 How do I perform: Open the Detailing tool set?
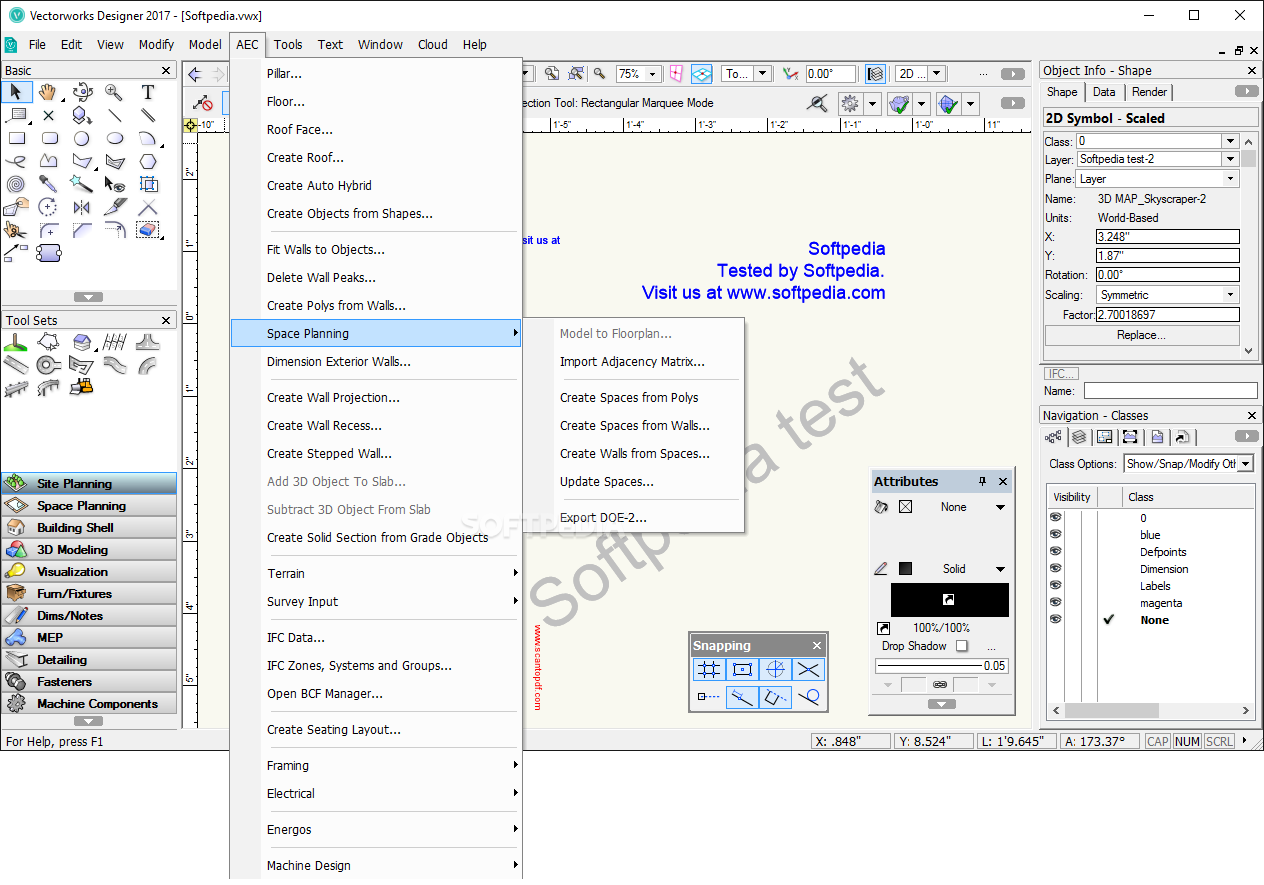89,660
